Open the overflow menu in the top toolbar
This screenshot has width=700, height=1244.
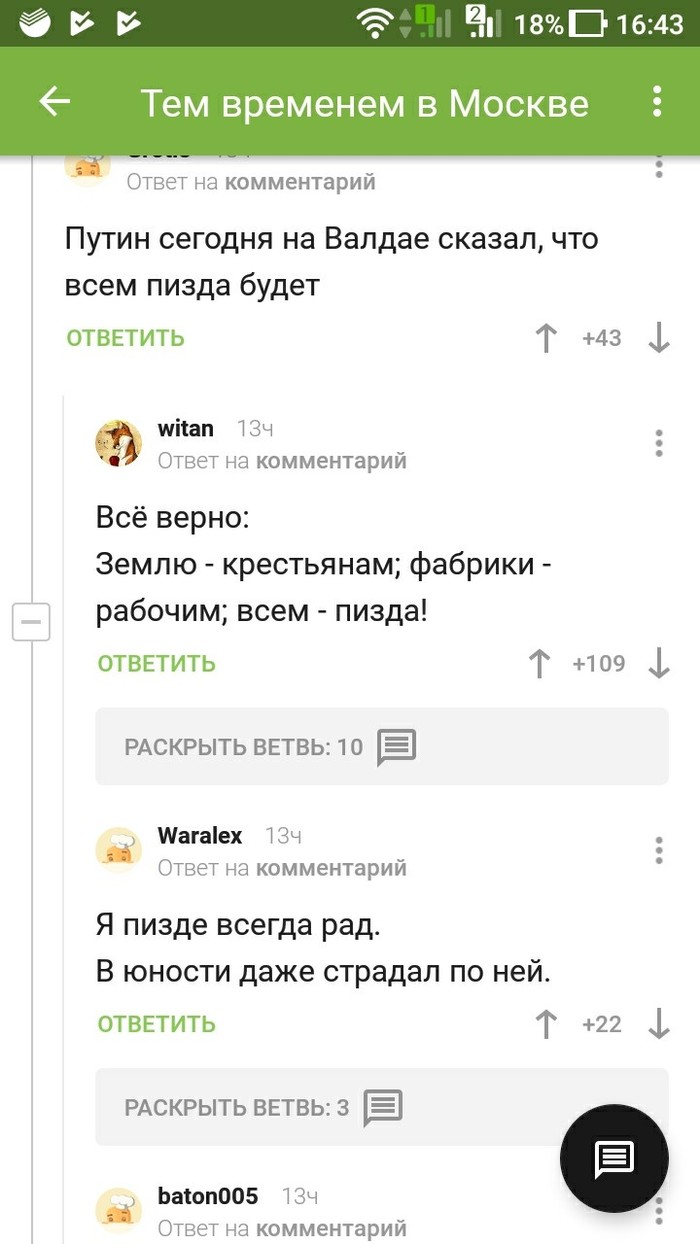(x=657, y=101)
